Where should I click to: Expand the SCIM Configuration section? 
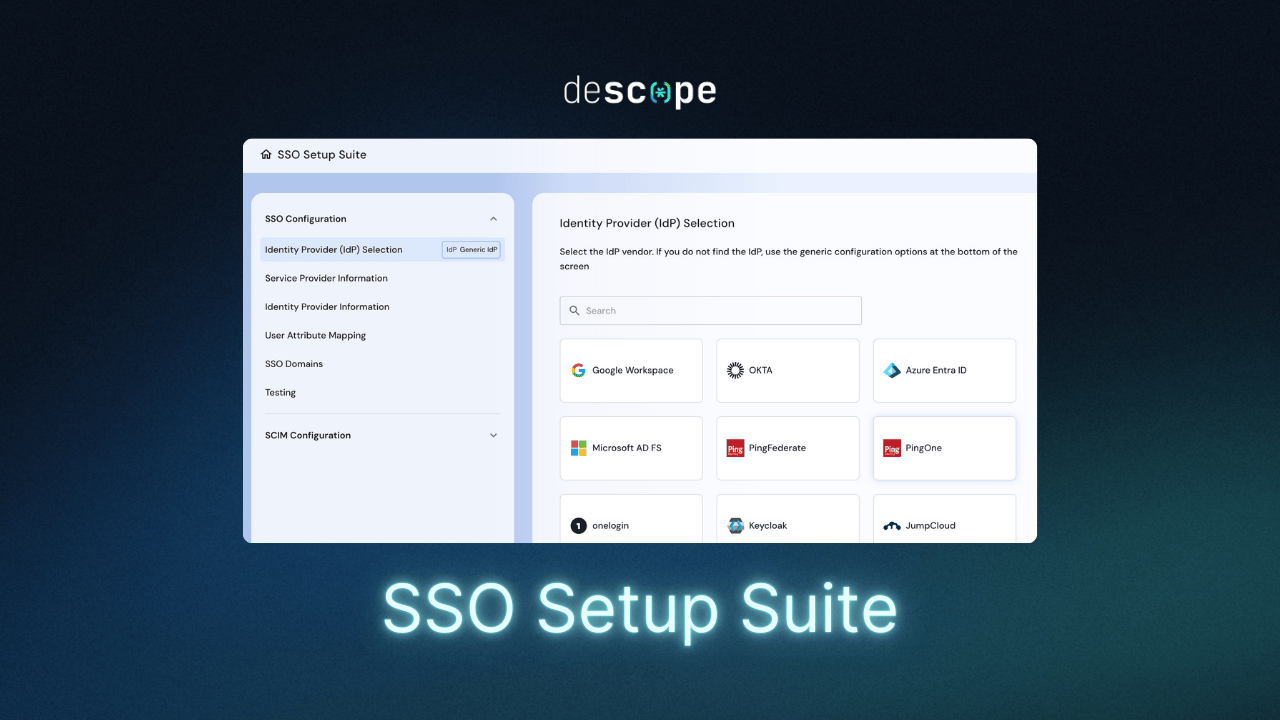(493, 435)
